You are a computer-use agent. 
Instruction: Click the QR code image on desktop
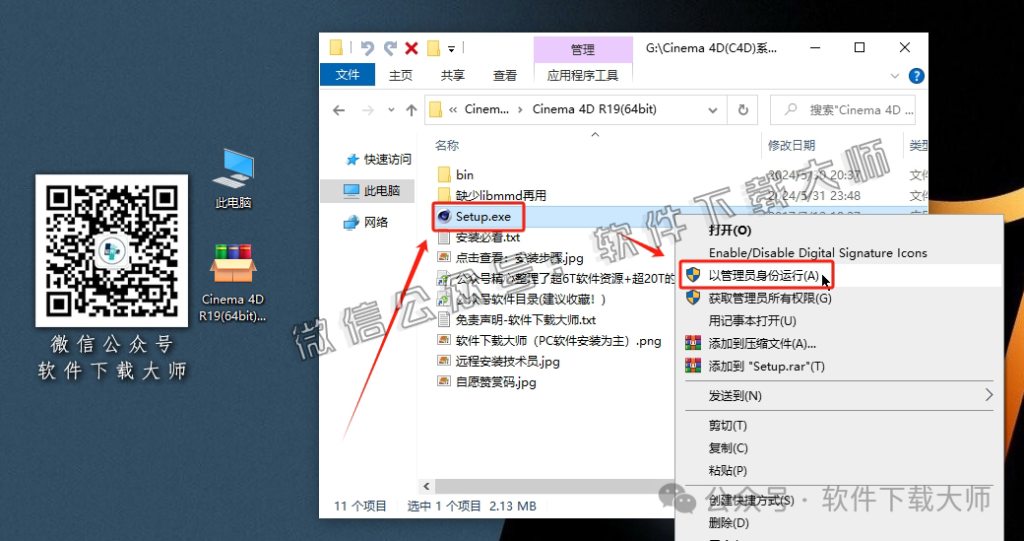coord(112,250)
